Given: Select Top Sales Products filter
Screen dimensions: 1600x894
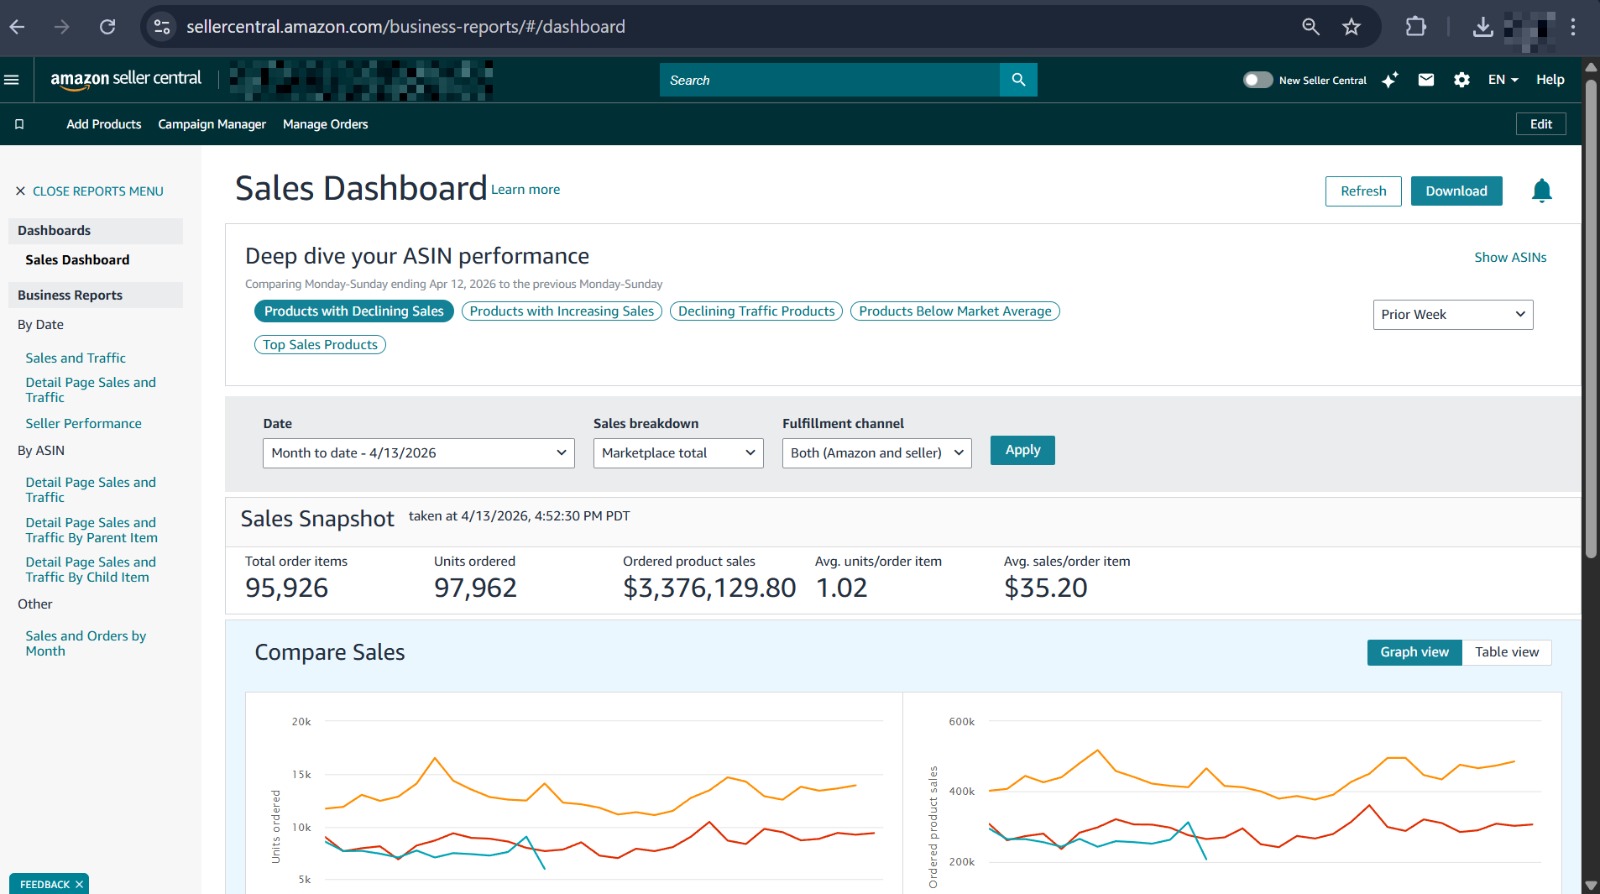Looking at the screenshot, I should (x=320, y=344).
